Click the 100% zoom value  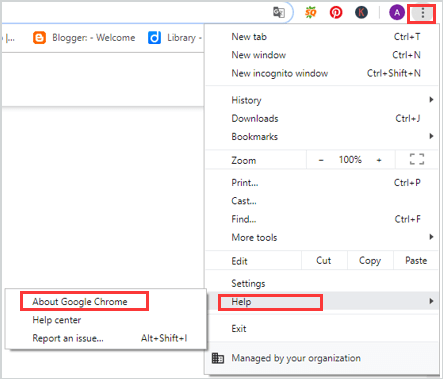click(x=350, y=160)
